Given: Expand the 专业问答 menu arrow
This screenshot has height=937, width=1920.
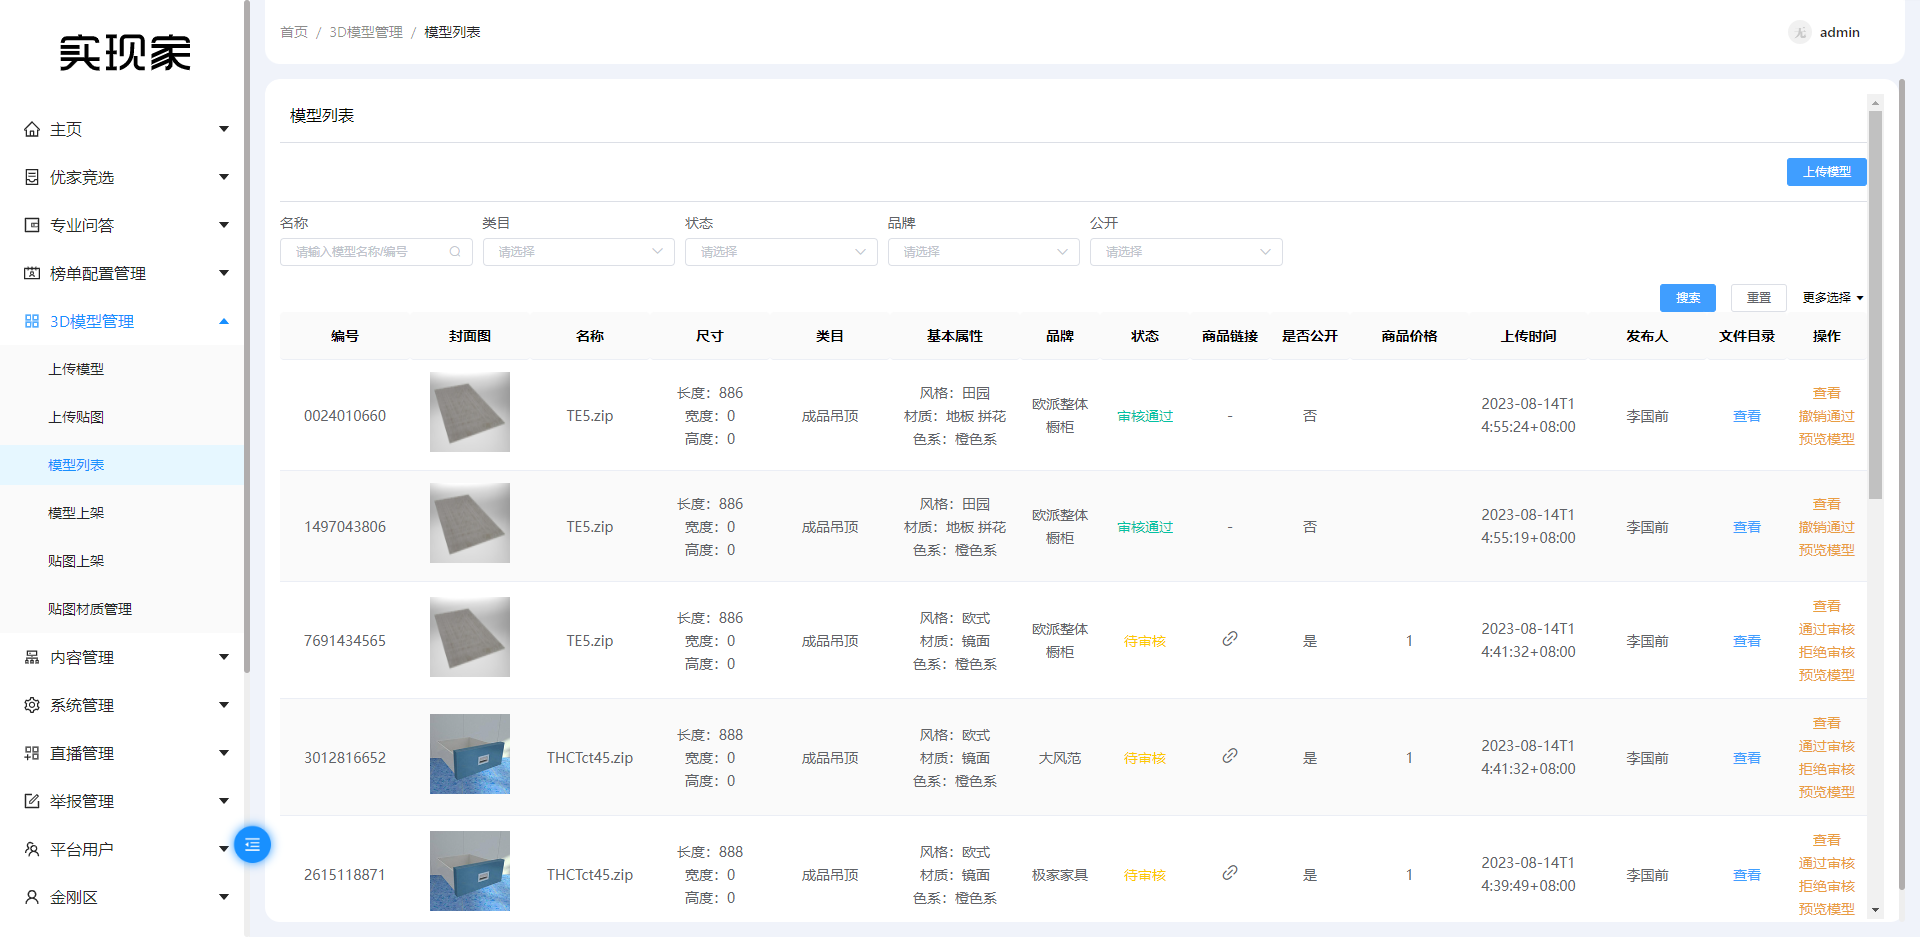Looking at the screenshot, I should pyautogui.click(x=224, y=225).
